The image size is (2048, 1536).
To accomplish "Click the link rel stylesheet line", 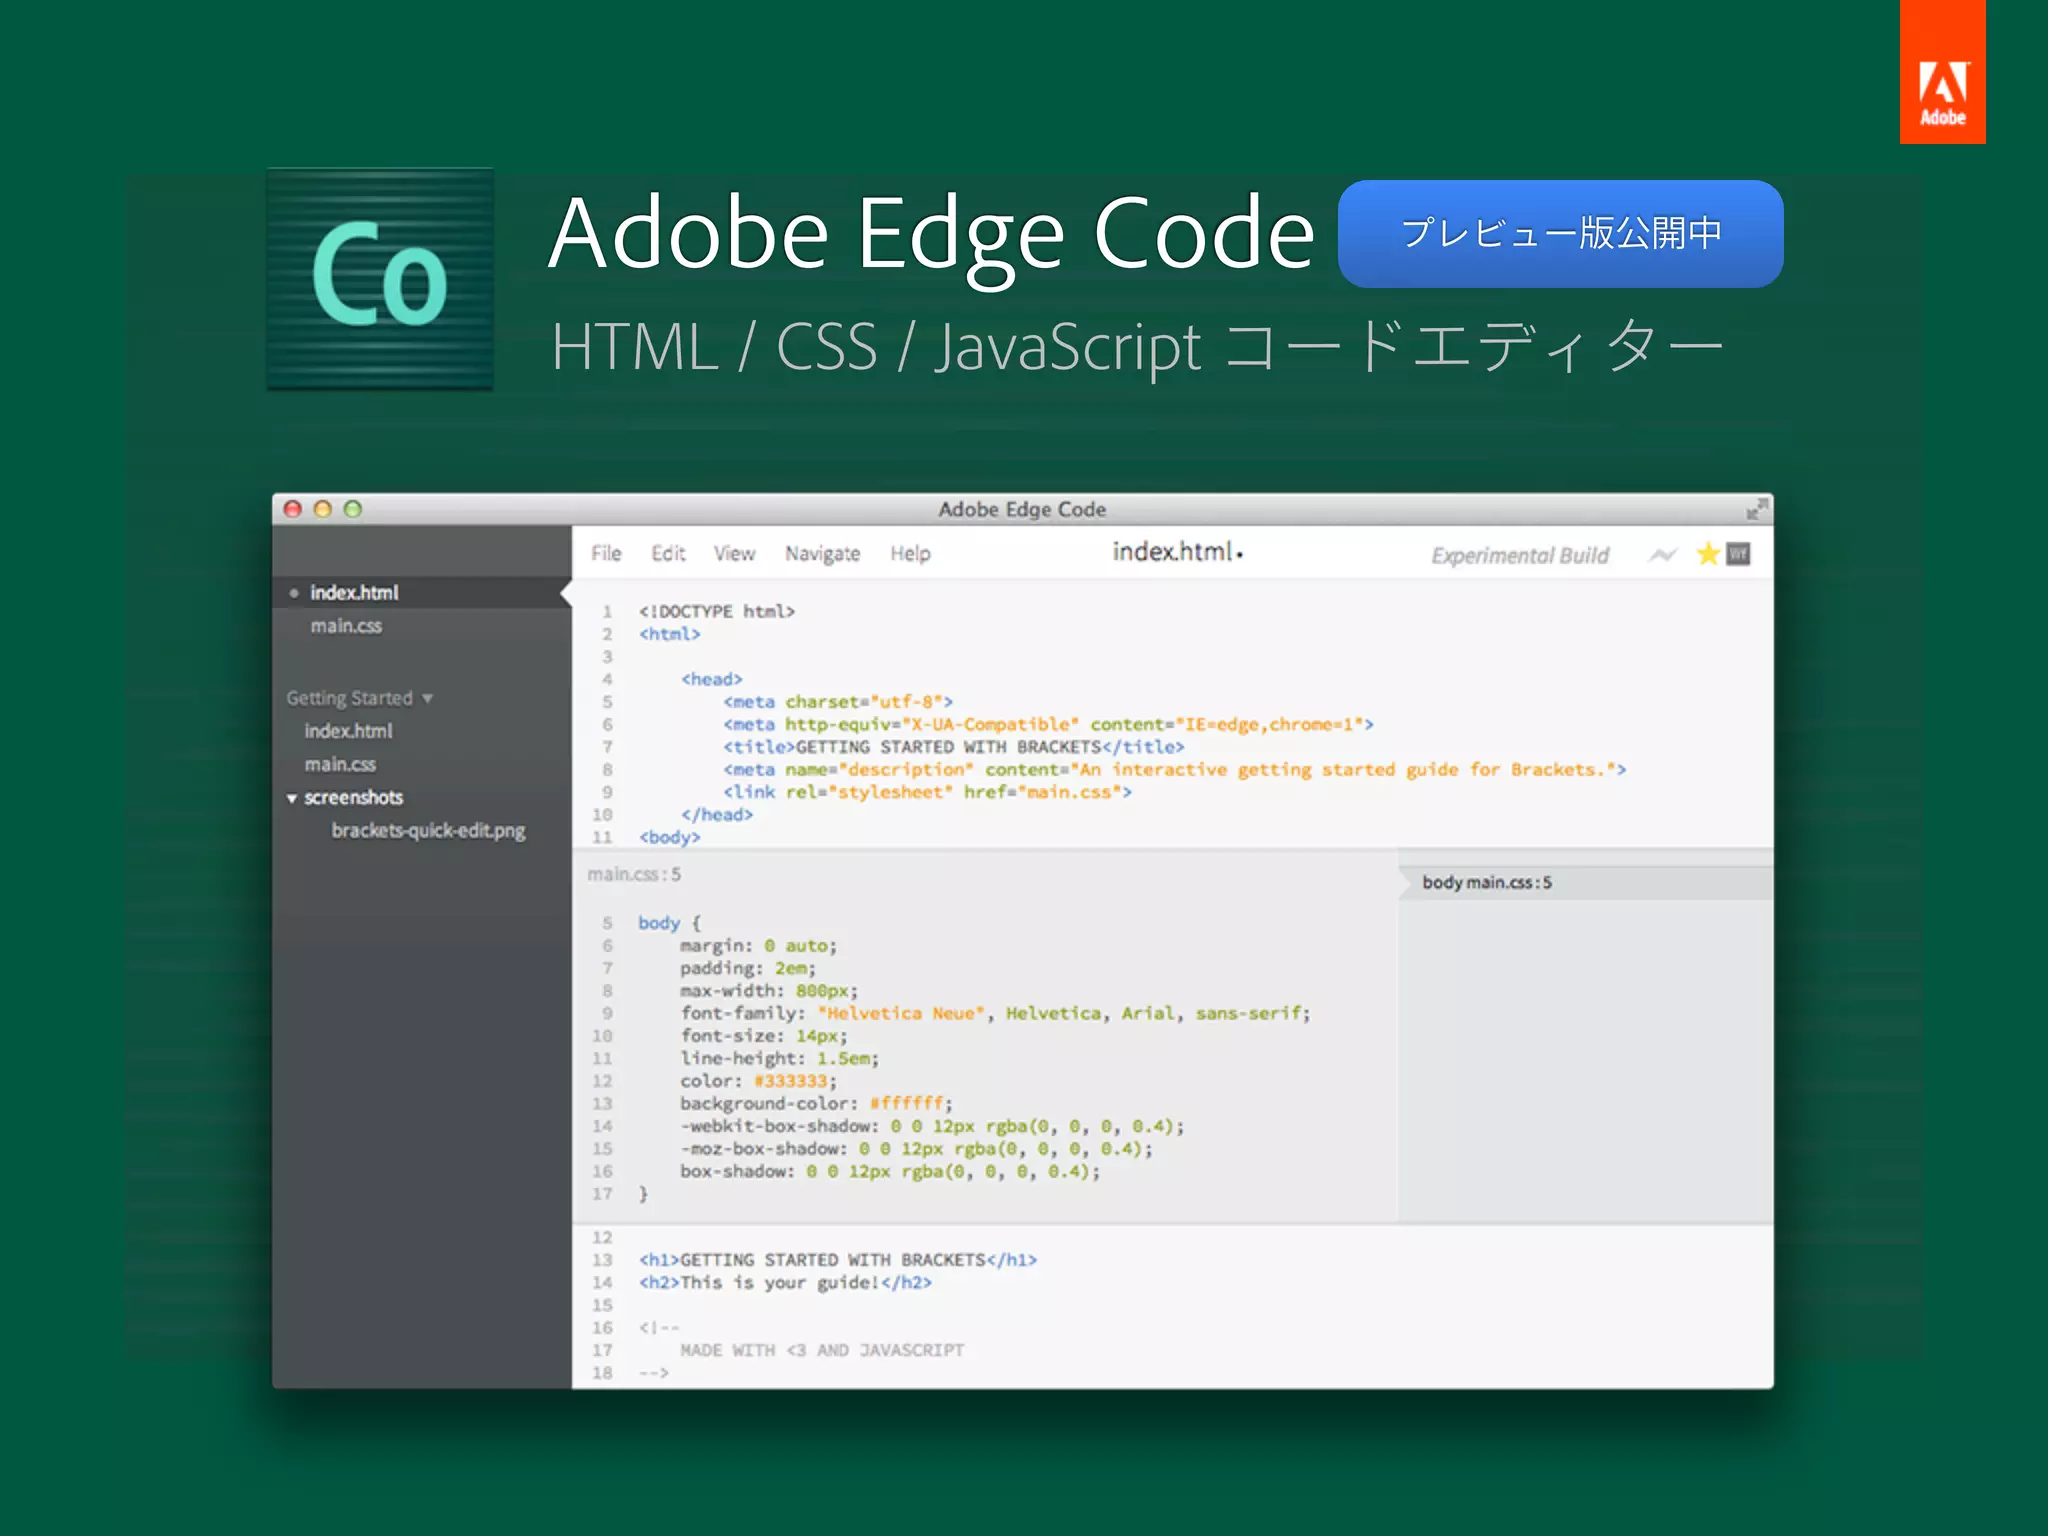I will (927, 792).
